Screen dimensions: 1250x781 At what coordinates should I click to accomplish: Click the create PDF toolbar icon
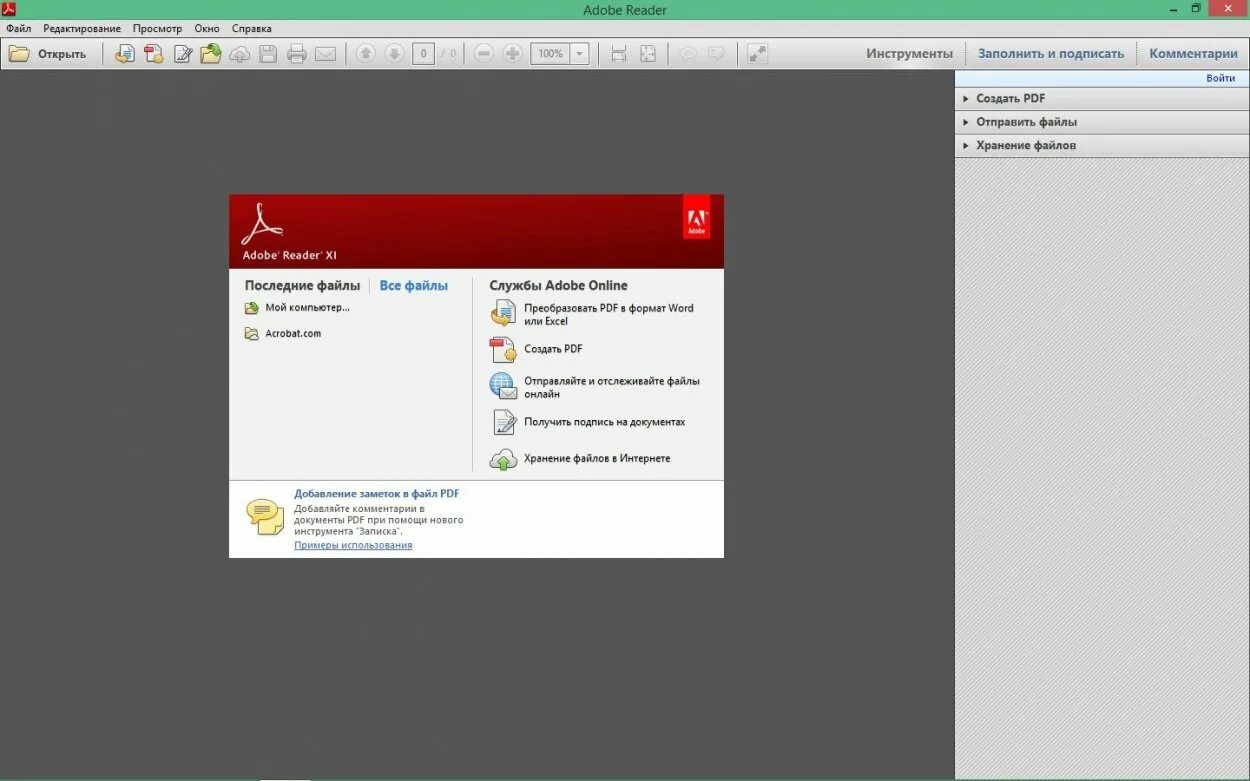[153, 54]
